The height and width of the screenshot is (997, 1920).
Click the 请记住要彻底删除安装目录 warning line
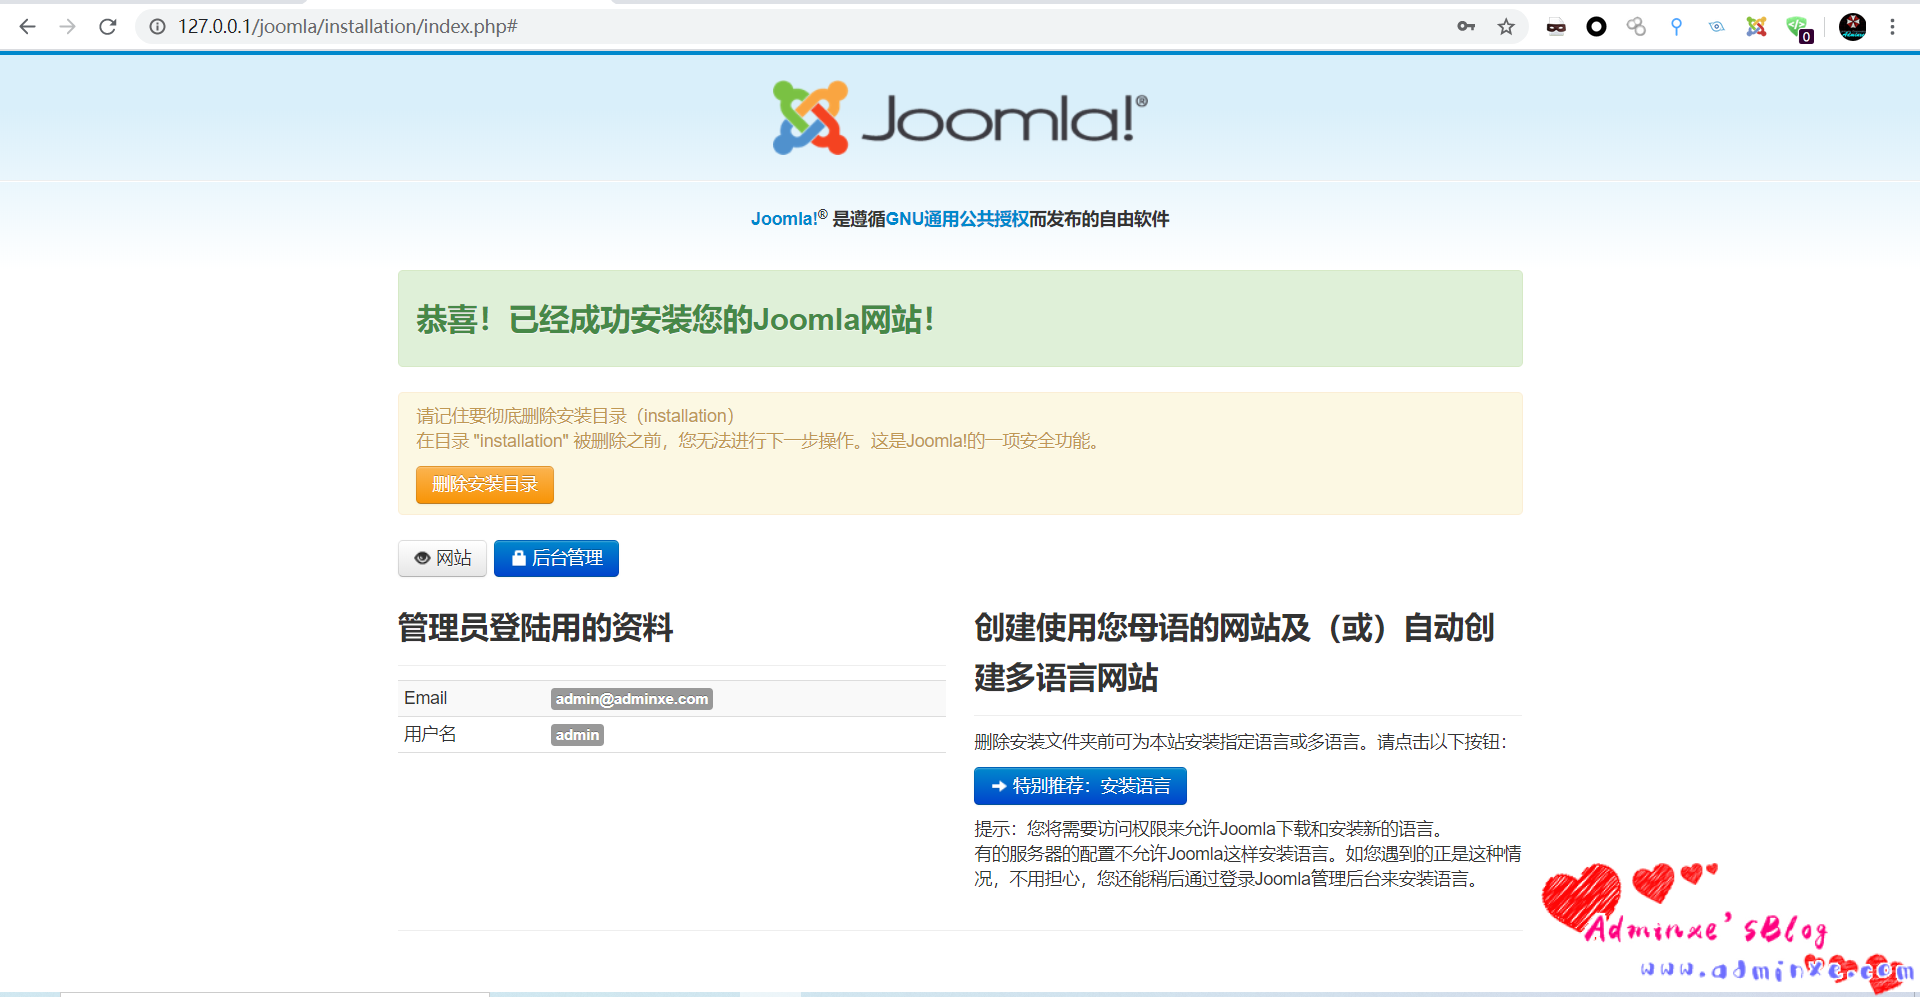click(x=575, y=416)
